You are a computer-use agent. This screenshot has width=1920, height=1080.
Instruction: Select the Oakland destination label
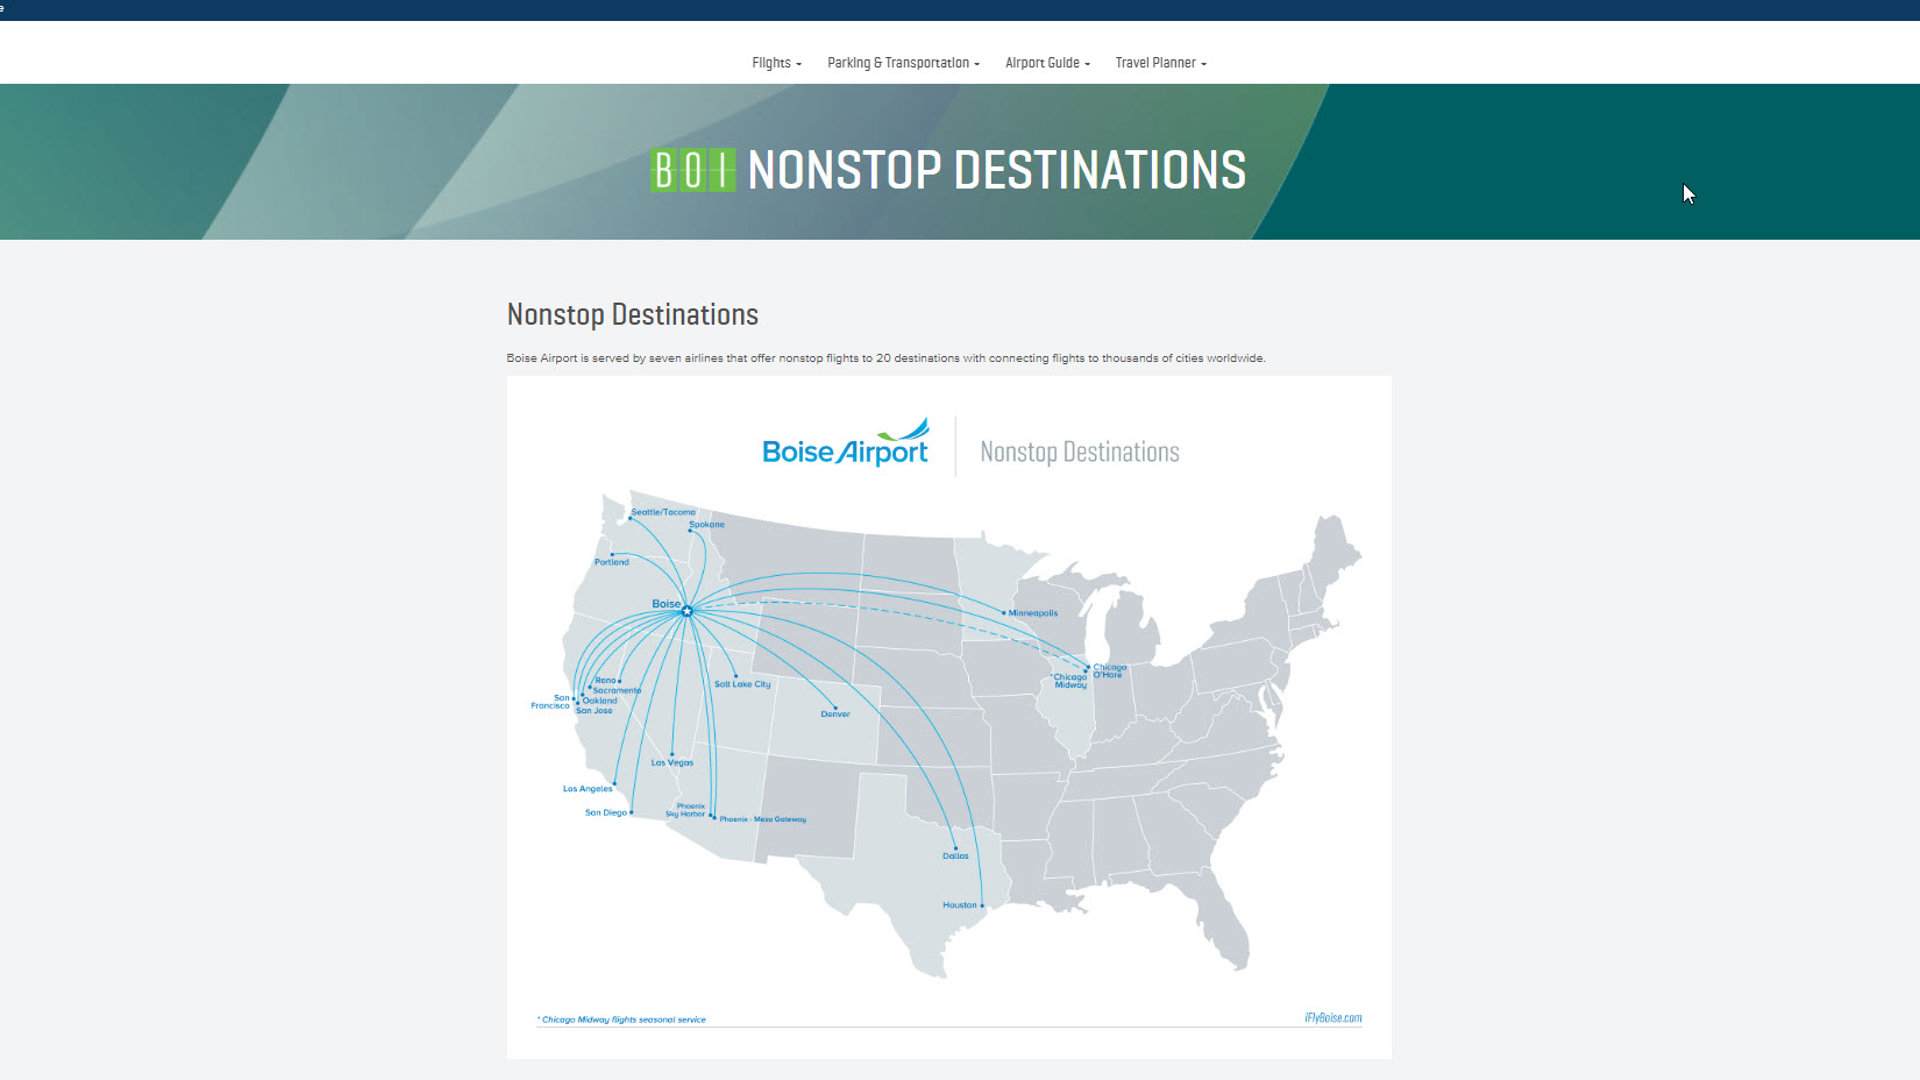(599, 700)
